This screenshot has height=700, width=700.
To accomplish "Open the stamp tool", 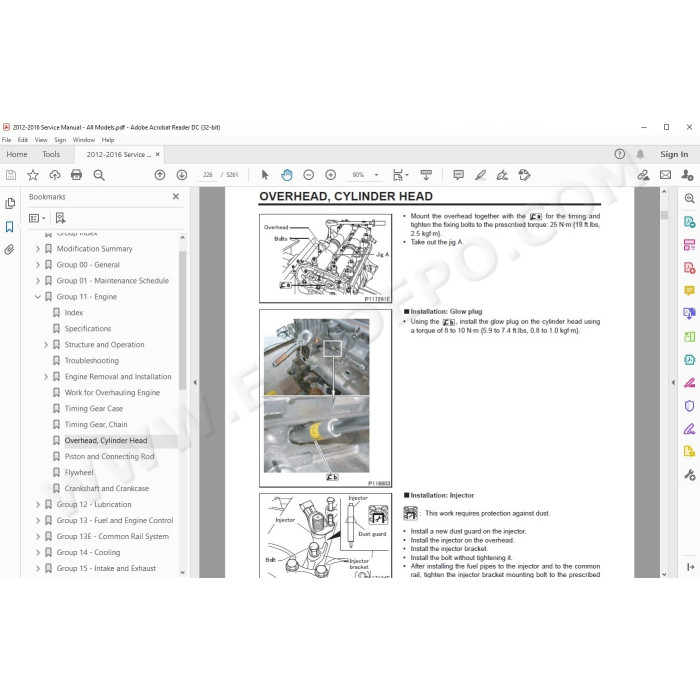I will tap(524, 175).
